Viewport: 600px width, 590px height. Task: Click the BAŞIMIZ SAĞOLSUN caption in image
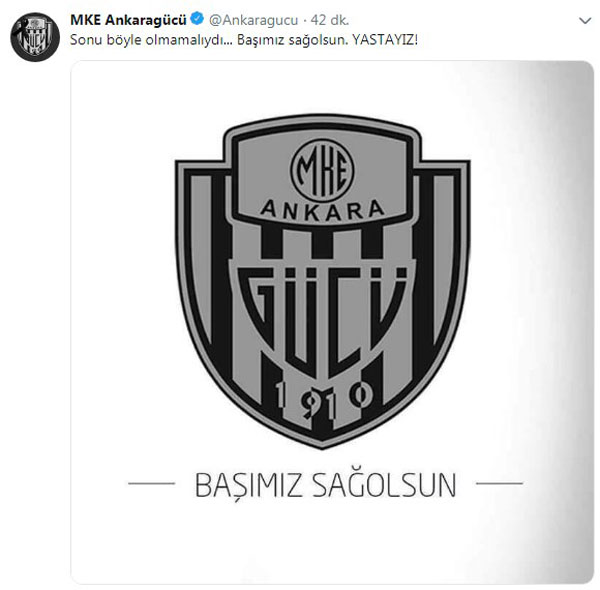tap(325, 486)
